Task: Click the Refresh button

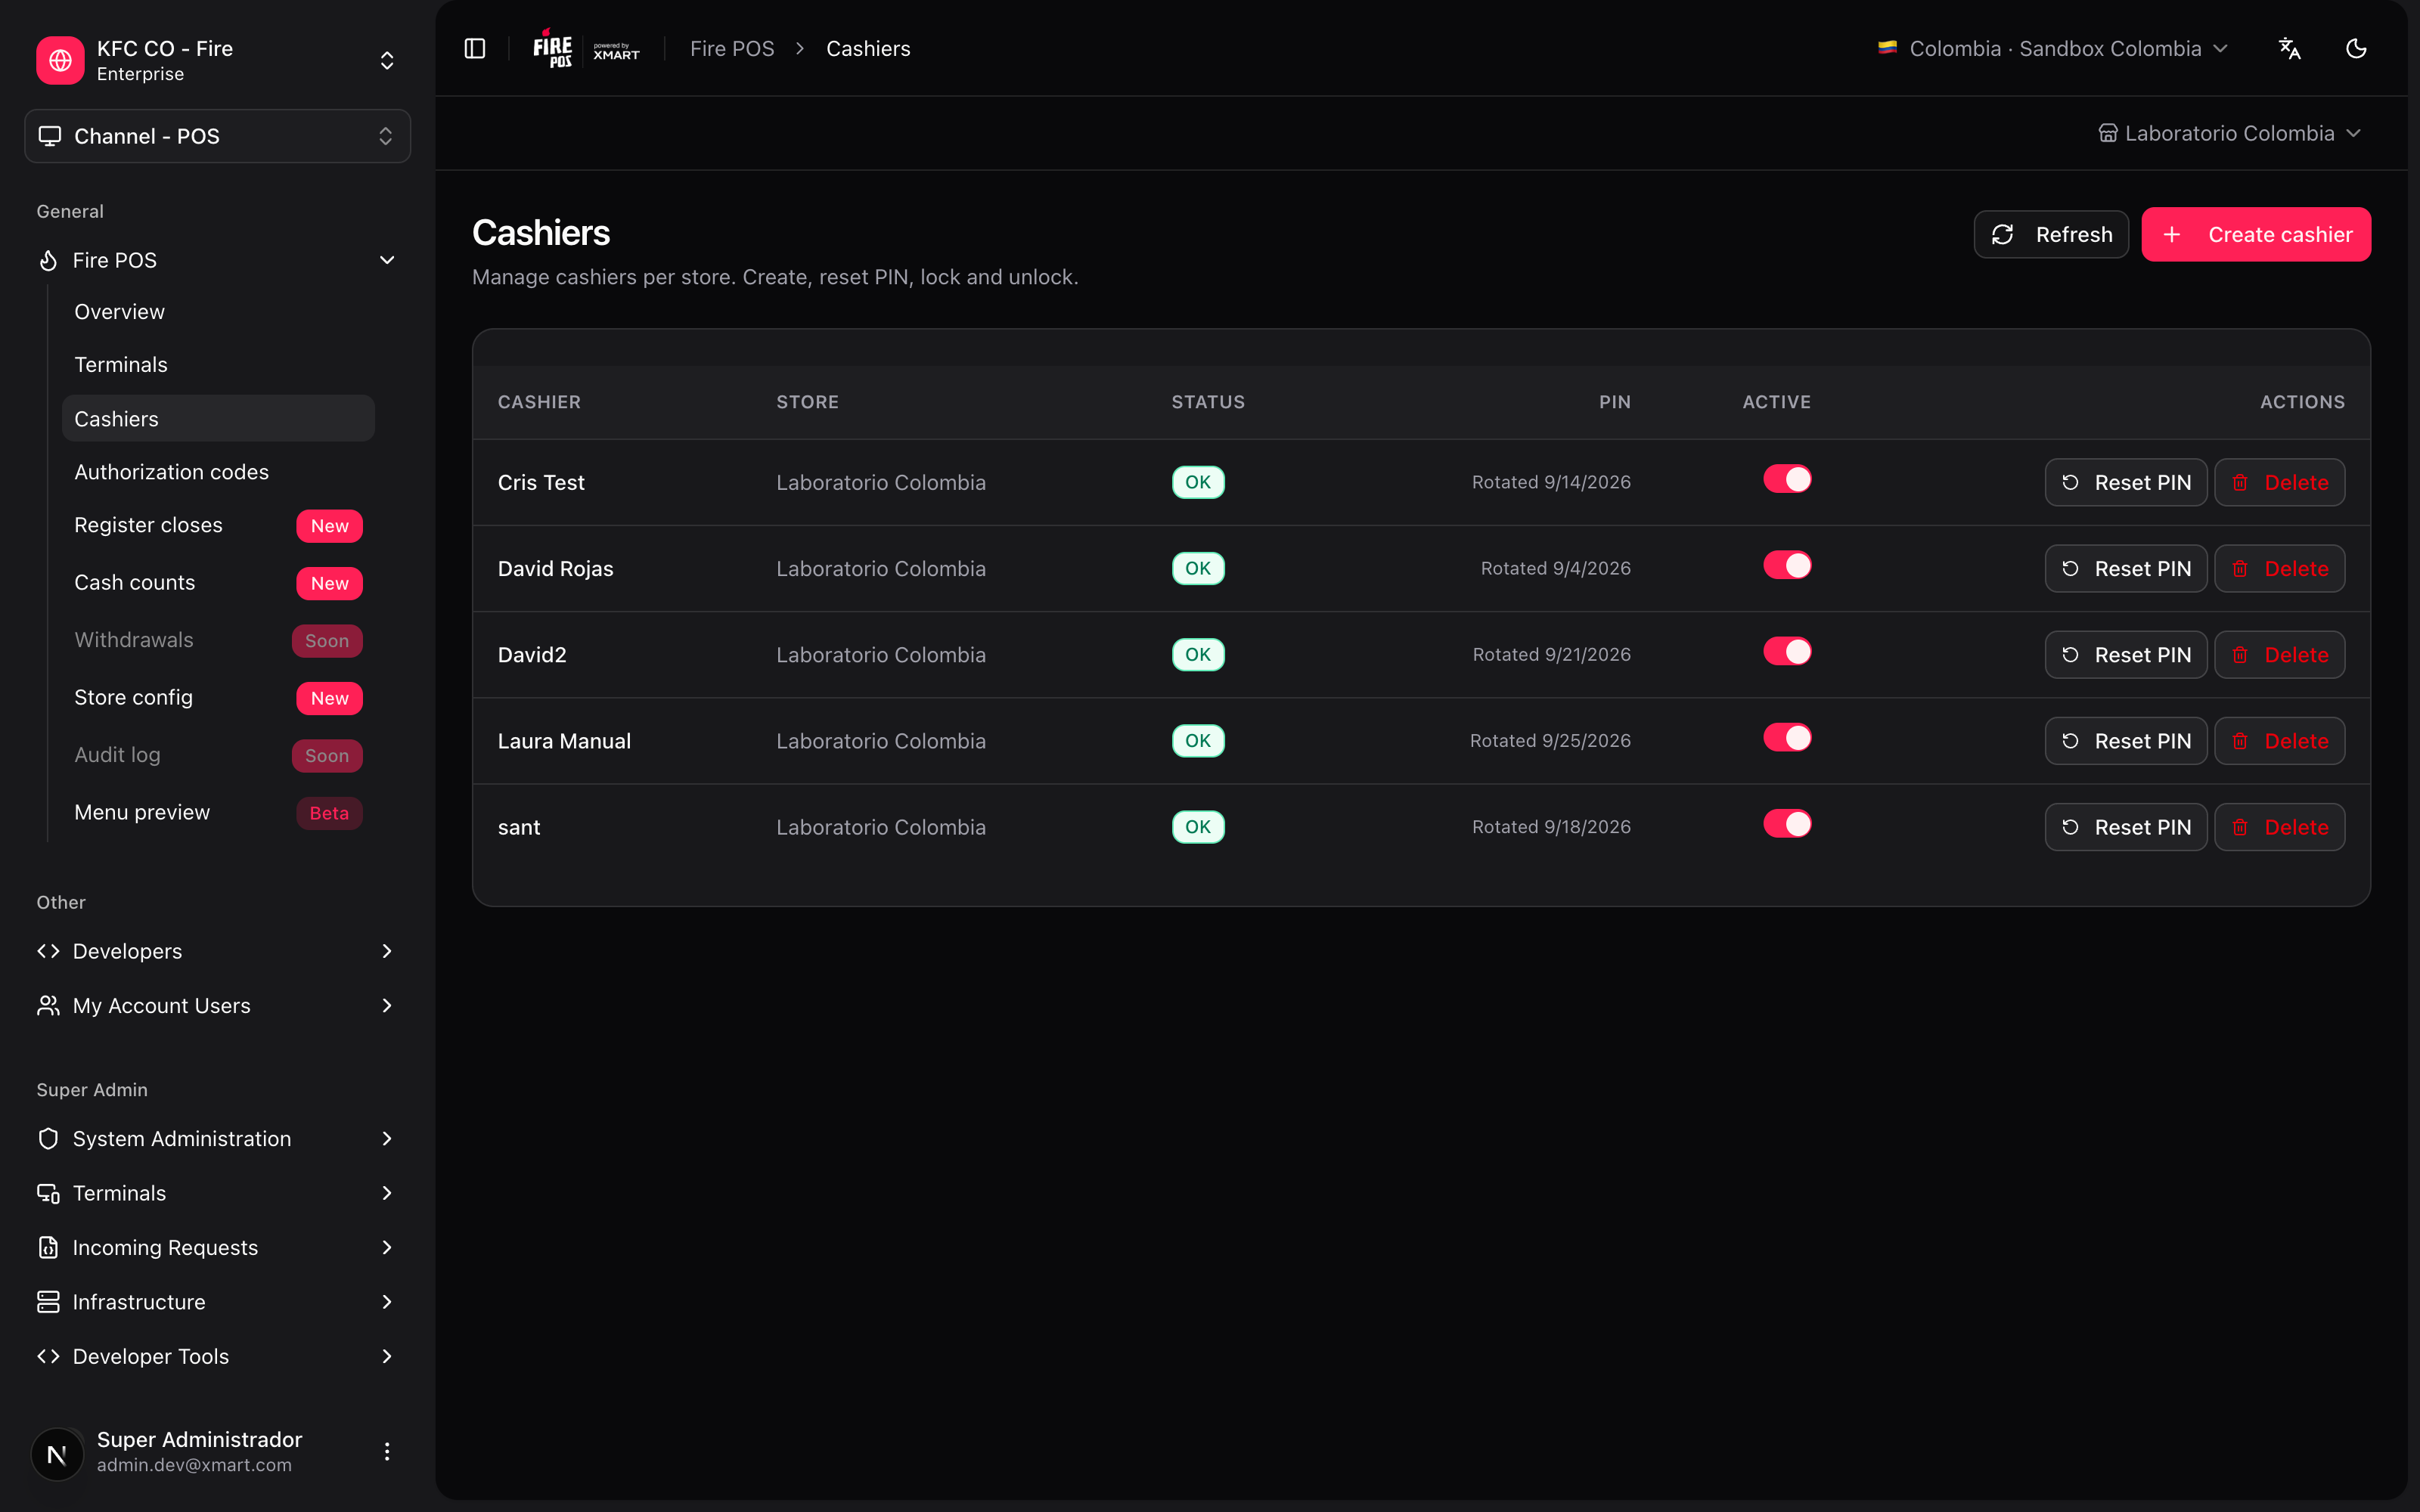Action: pyautogui.click(x=2051, y=234)
